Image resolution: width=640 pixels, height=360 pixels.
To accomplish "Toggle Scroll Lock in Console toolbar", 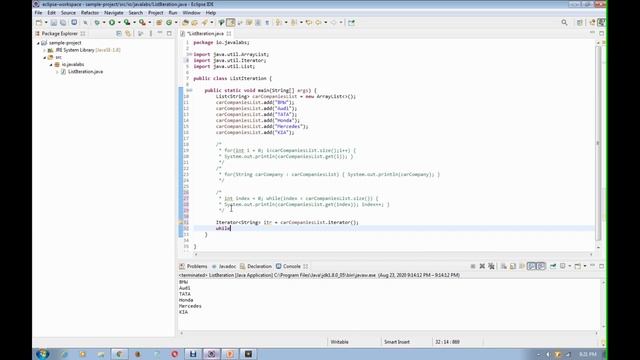I will click(513, 266).
